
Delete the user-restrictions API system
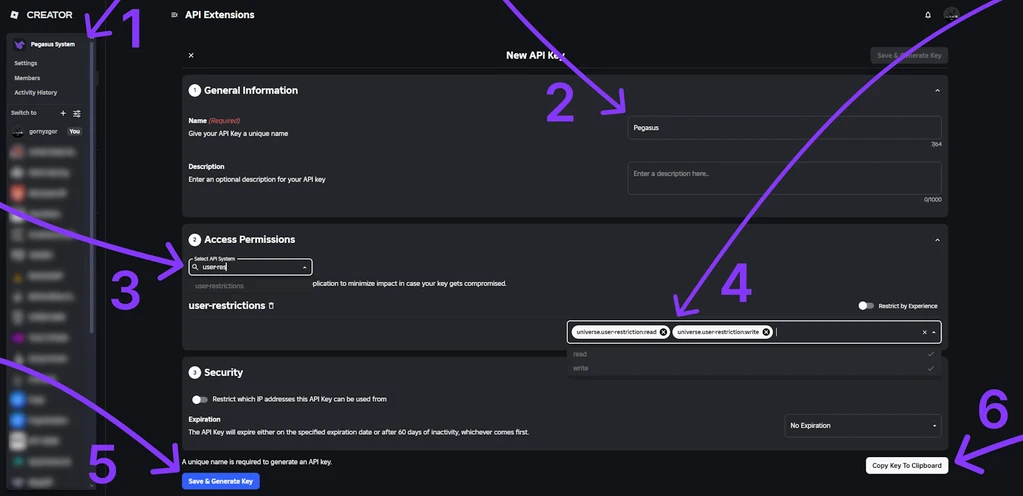point(271,306)
